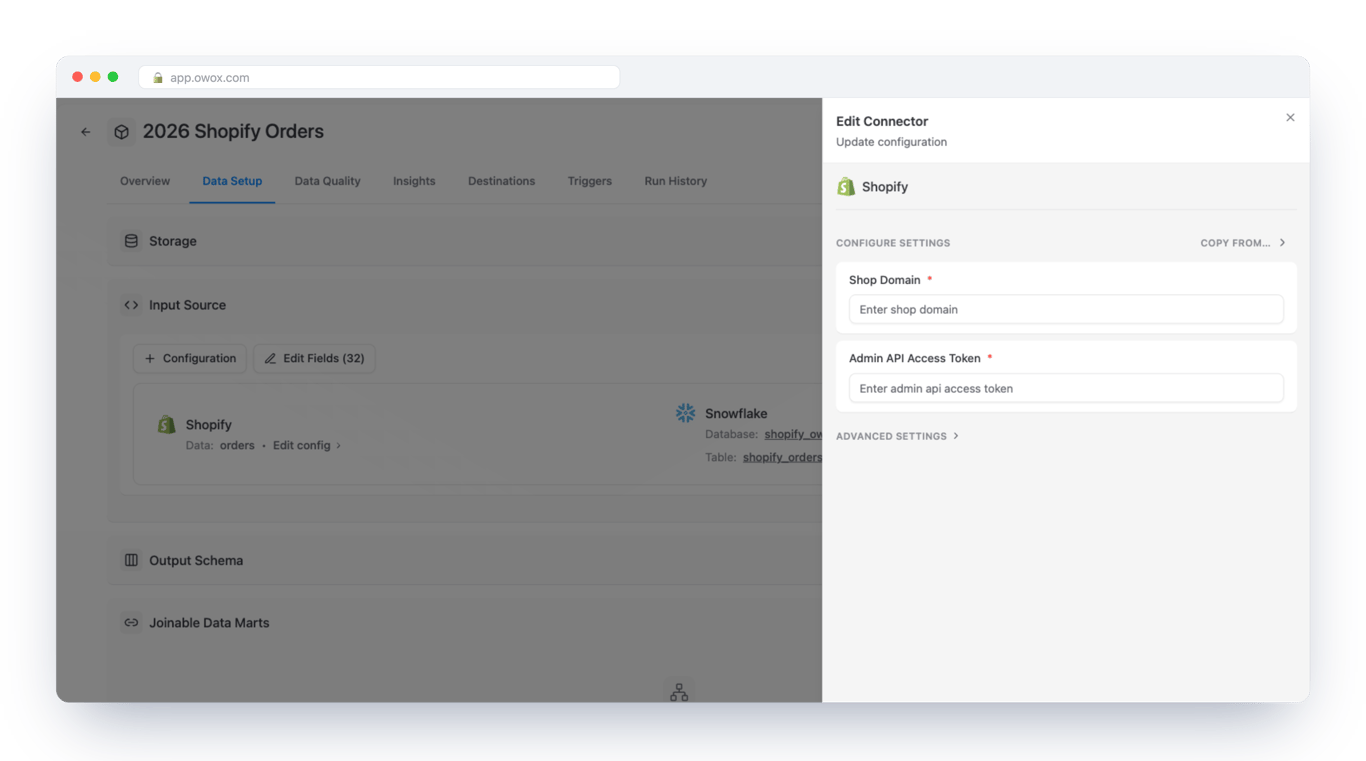Switch to the Insights tab
This screenshot has width=1366, height=761.
tap(414, 181)
